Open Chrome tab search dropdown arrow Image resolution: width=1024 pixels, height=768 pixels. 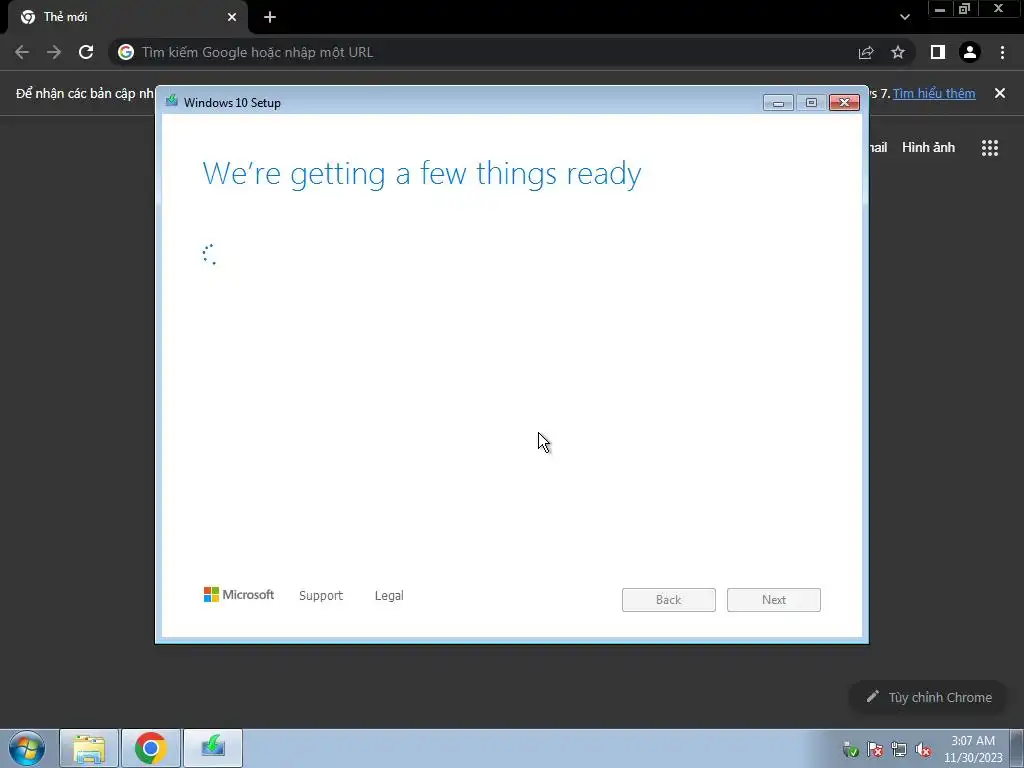(904, 17)
